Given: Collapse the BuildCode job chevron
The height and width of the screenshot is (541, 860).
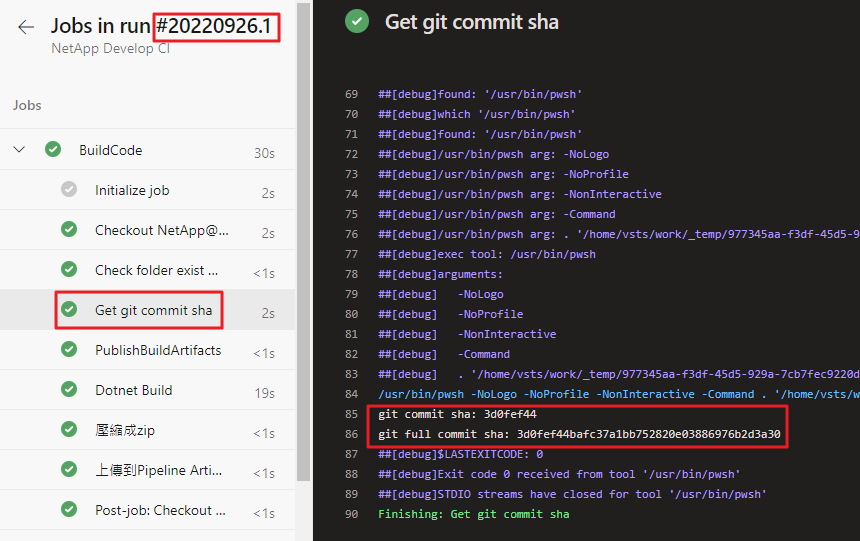Looking at the screenshot, I should click(19, 149).
